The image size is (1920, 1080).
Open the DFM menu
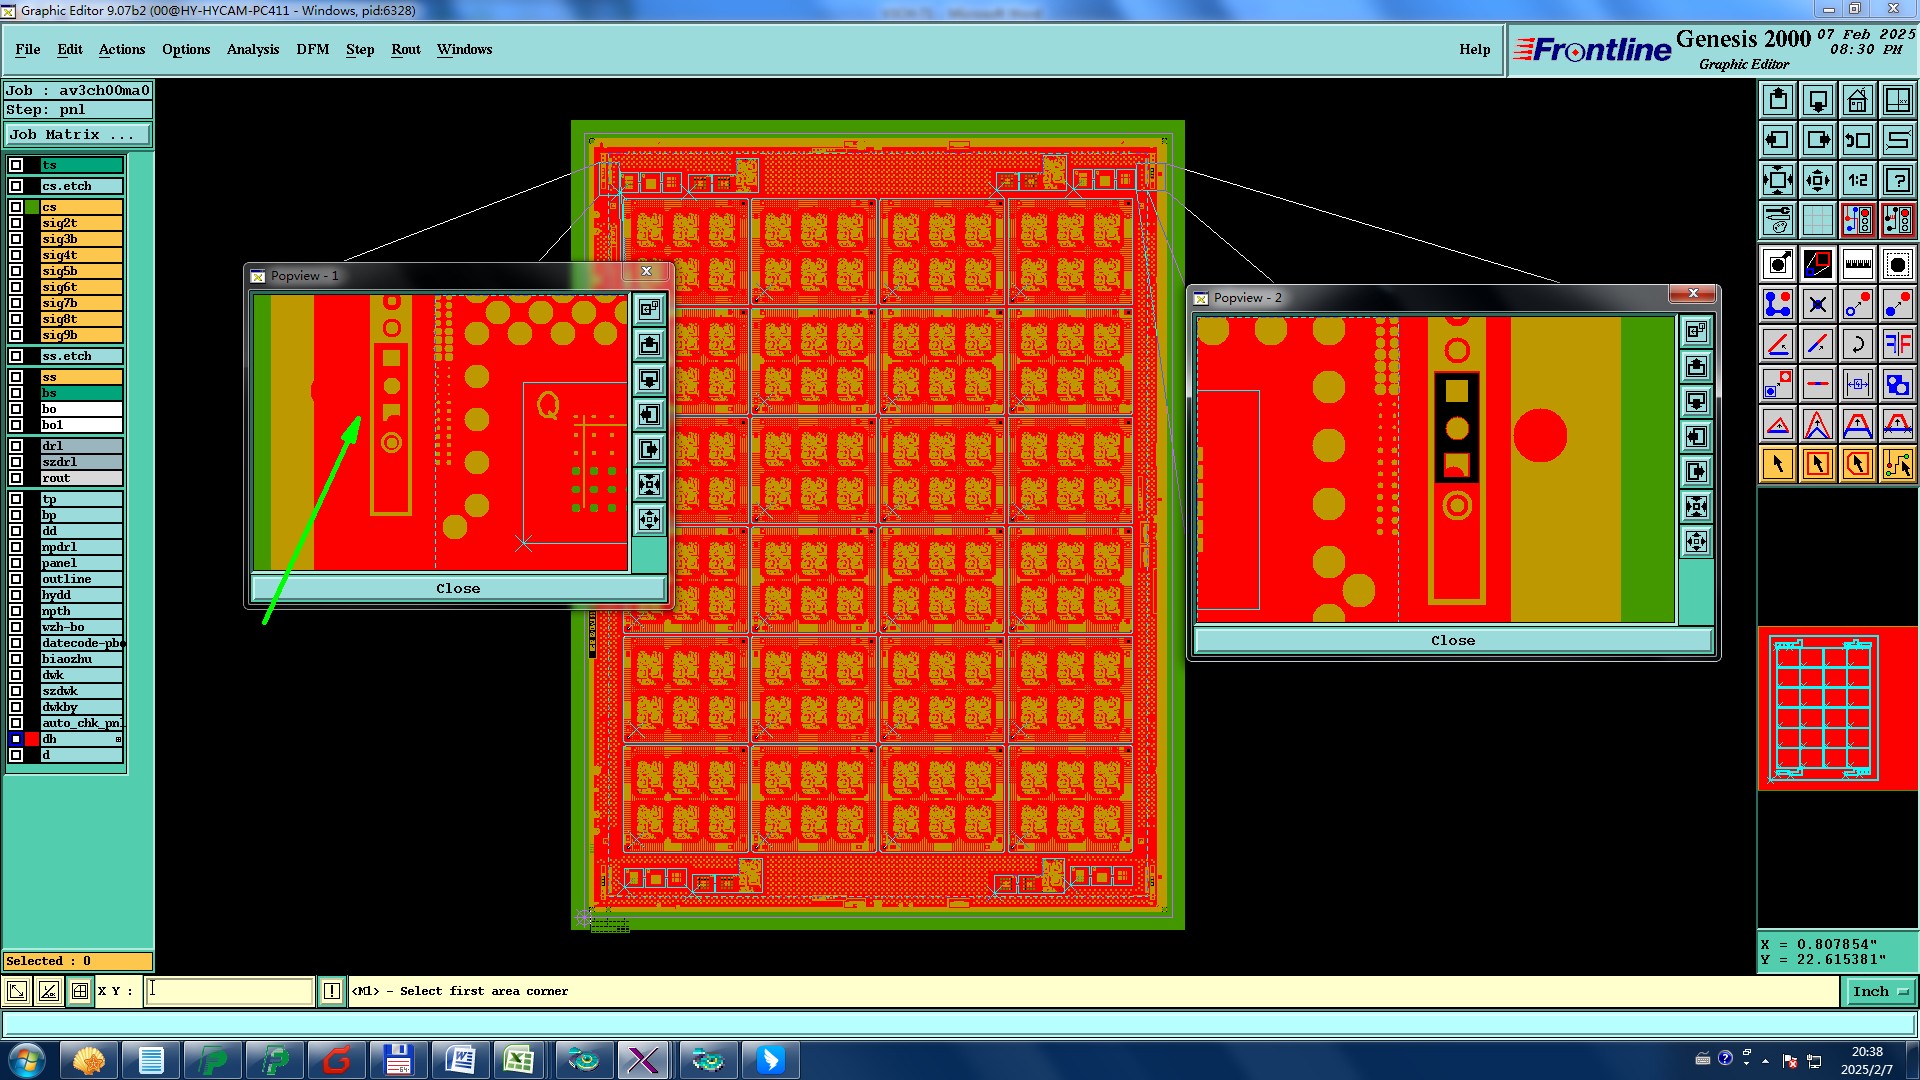click(x=312, y=49)
